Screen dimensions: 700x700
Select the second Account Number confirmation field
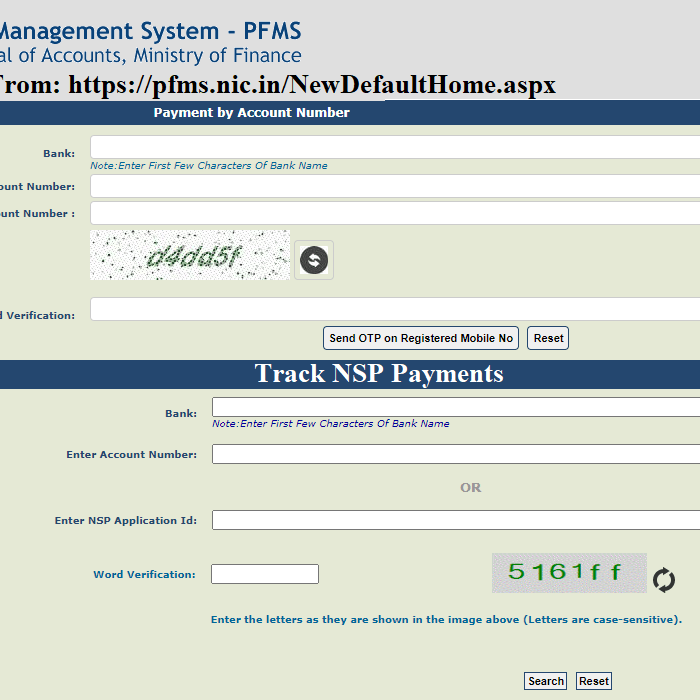pyautogui.click(x=395, y=213)
